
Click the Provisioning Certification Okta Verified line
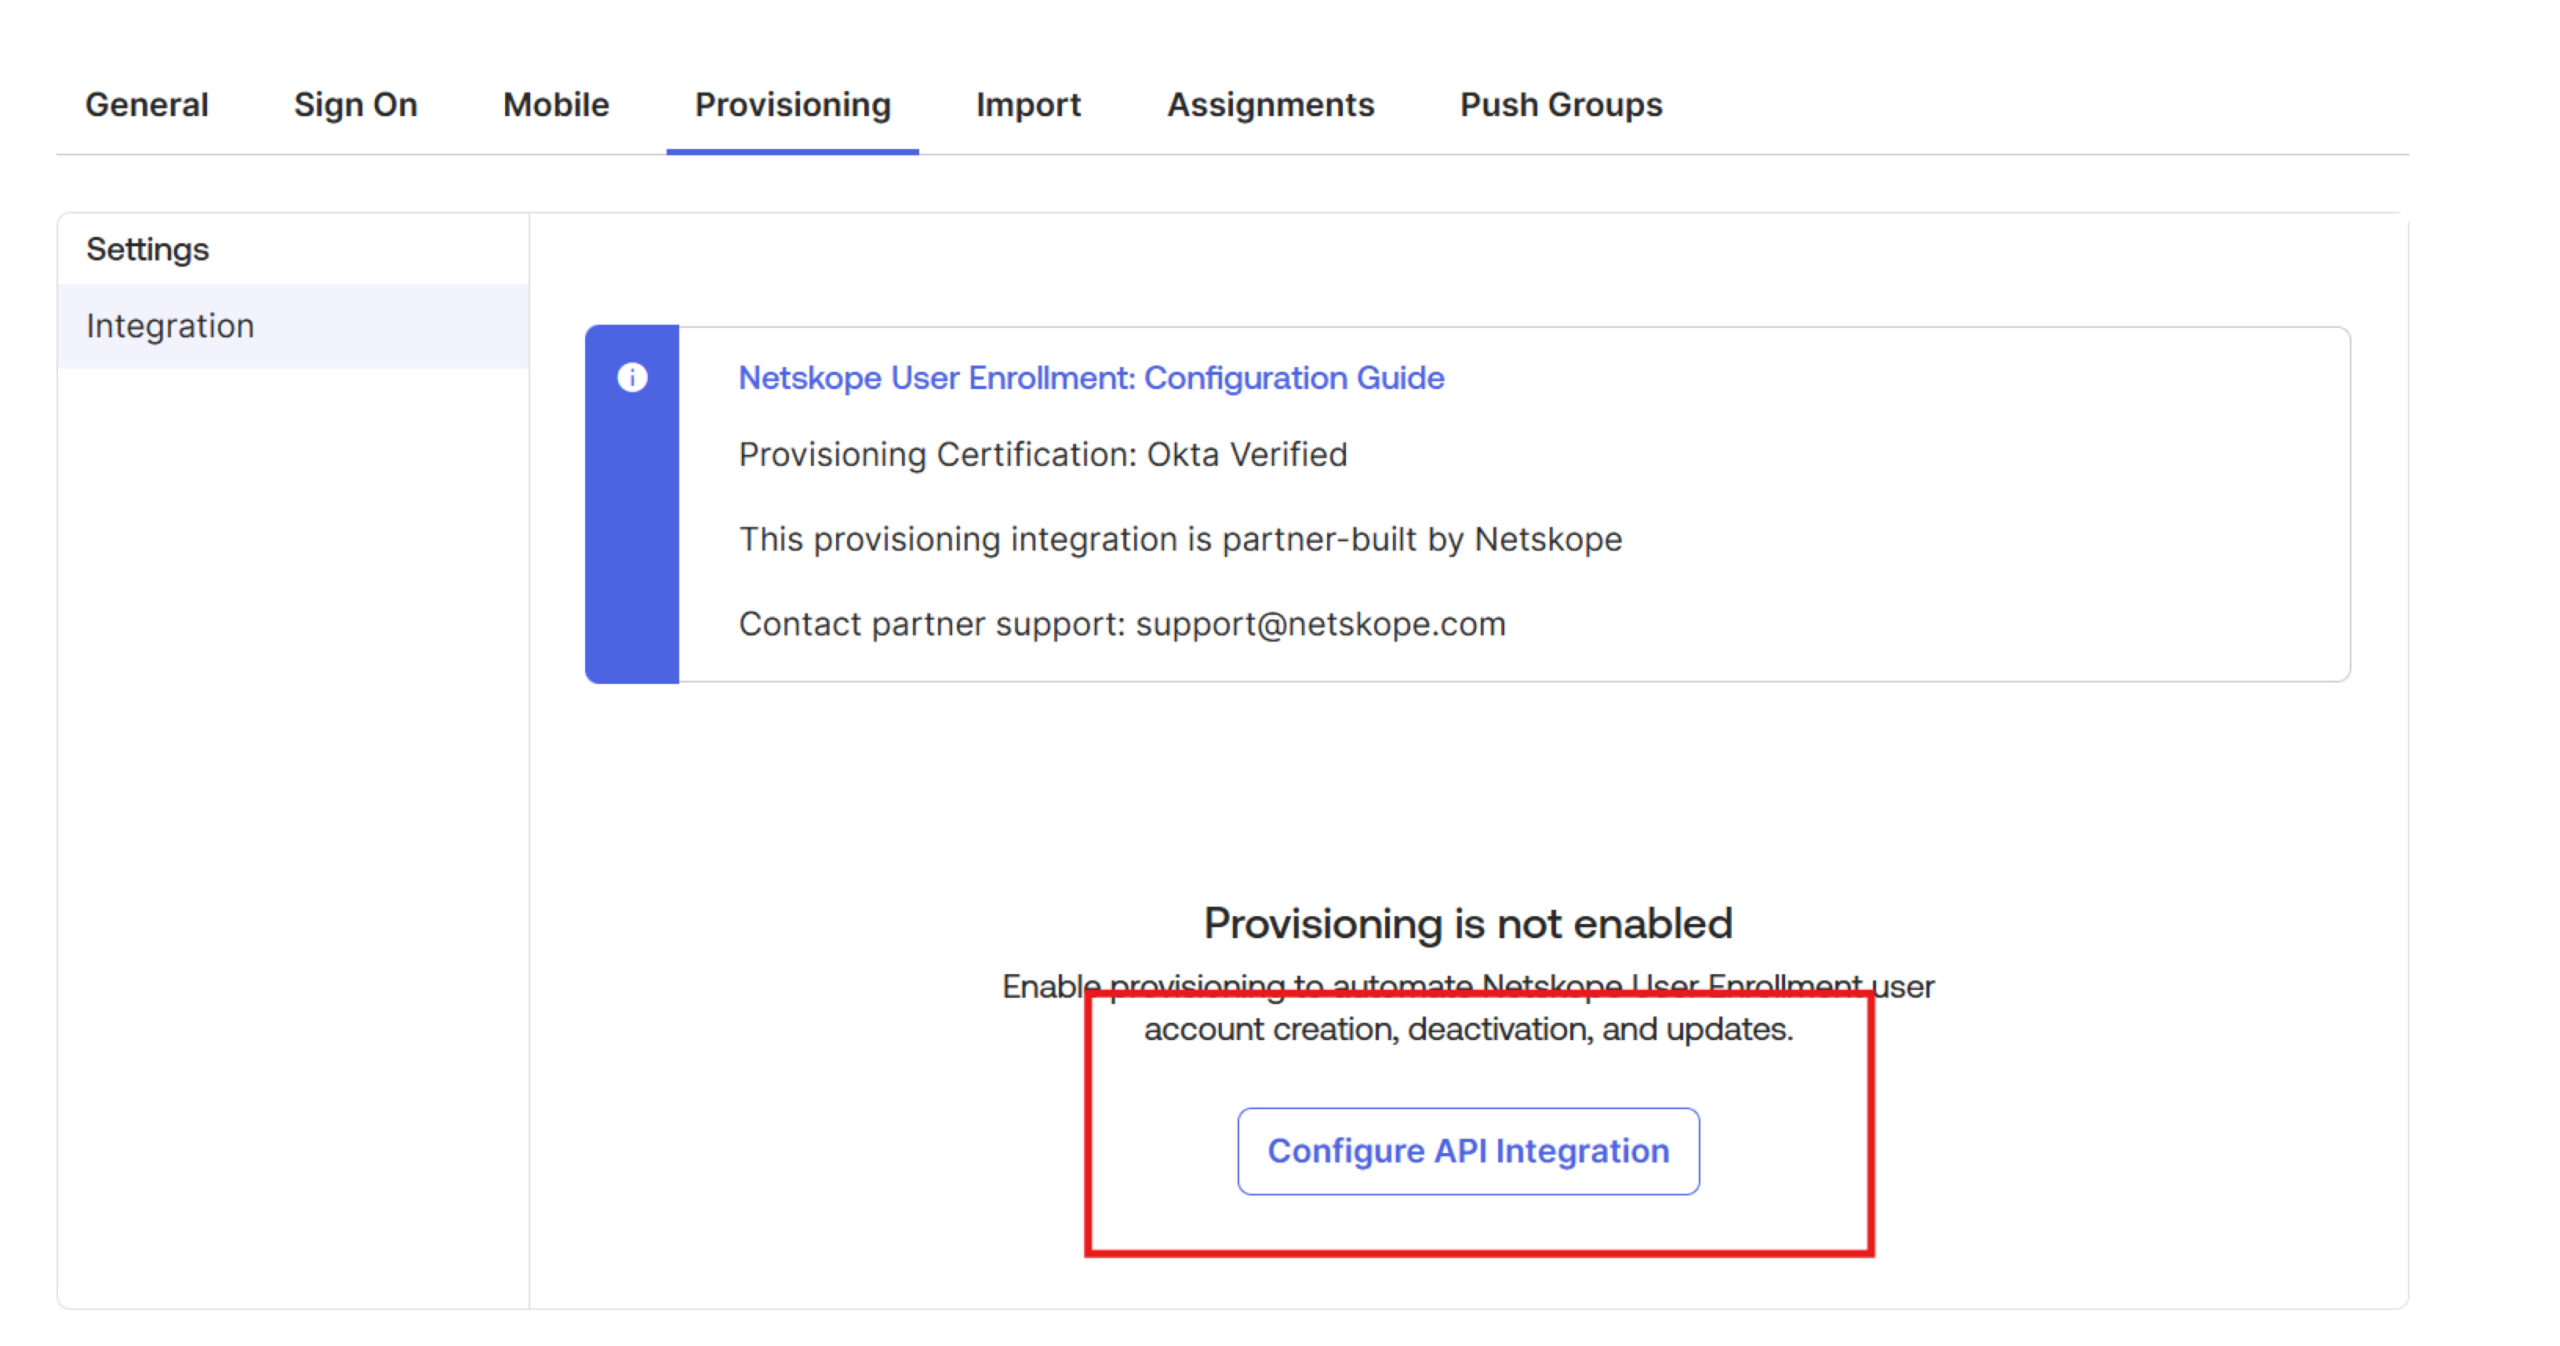(1043, 455)
